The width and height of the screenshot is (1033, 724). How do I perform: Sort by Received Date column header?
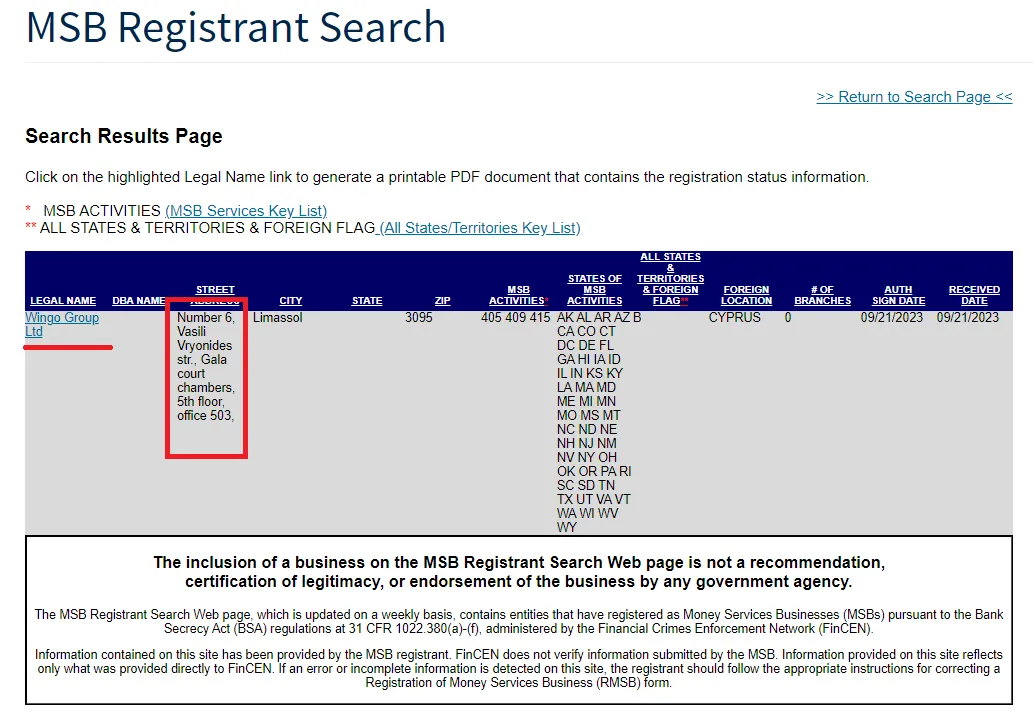click(x=974, y=295)
